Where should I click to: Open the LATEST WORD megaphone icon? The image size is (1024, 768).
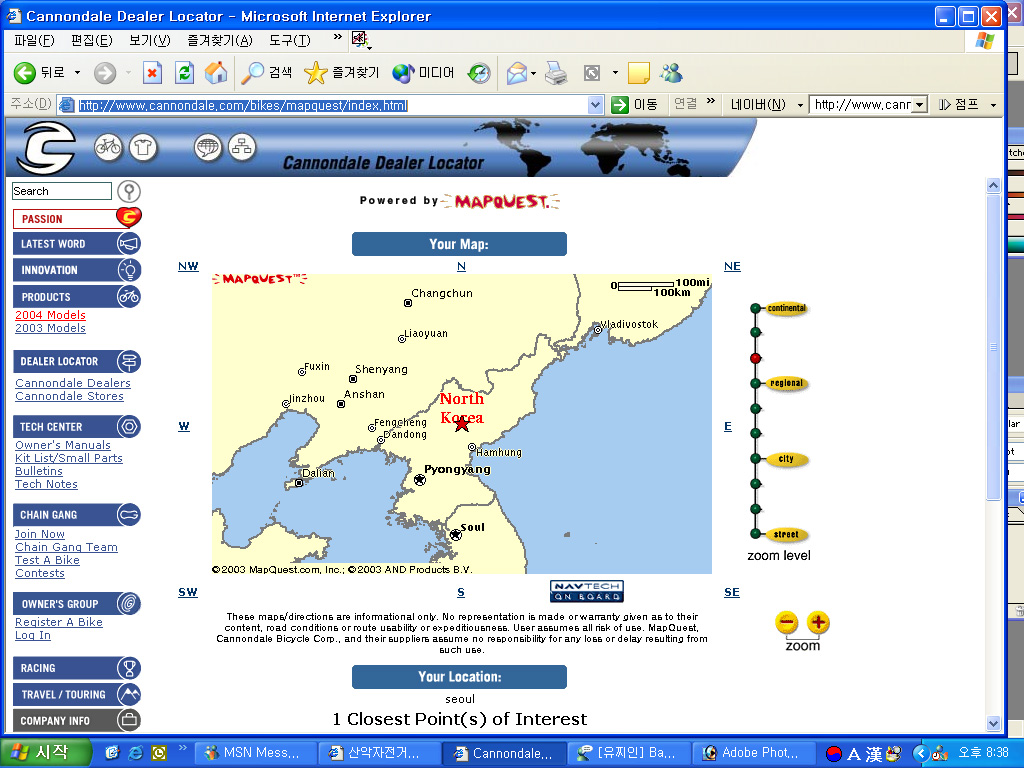pyautogui.click(x=129, y=244)
